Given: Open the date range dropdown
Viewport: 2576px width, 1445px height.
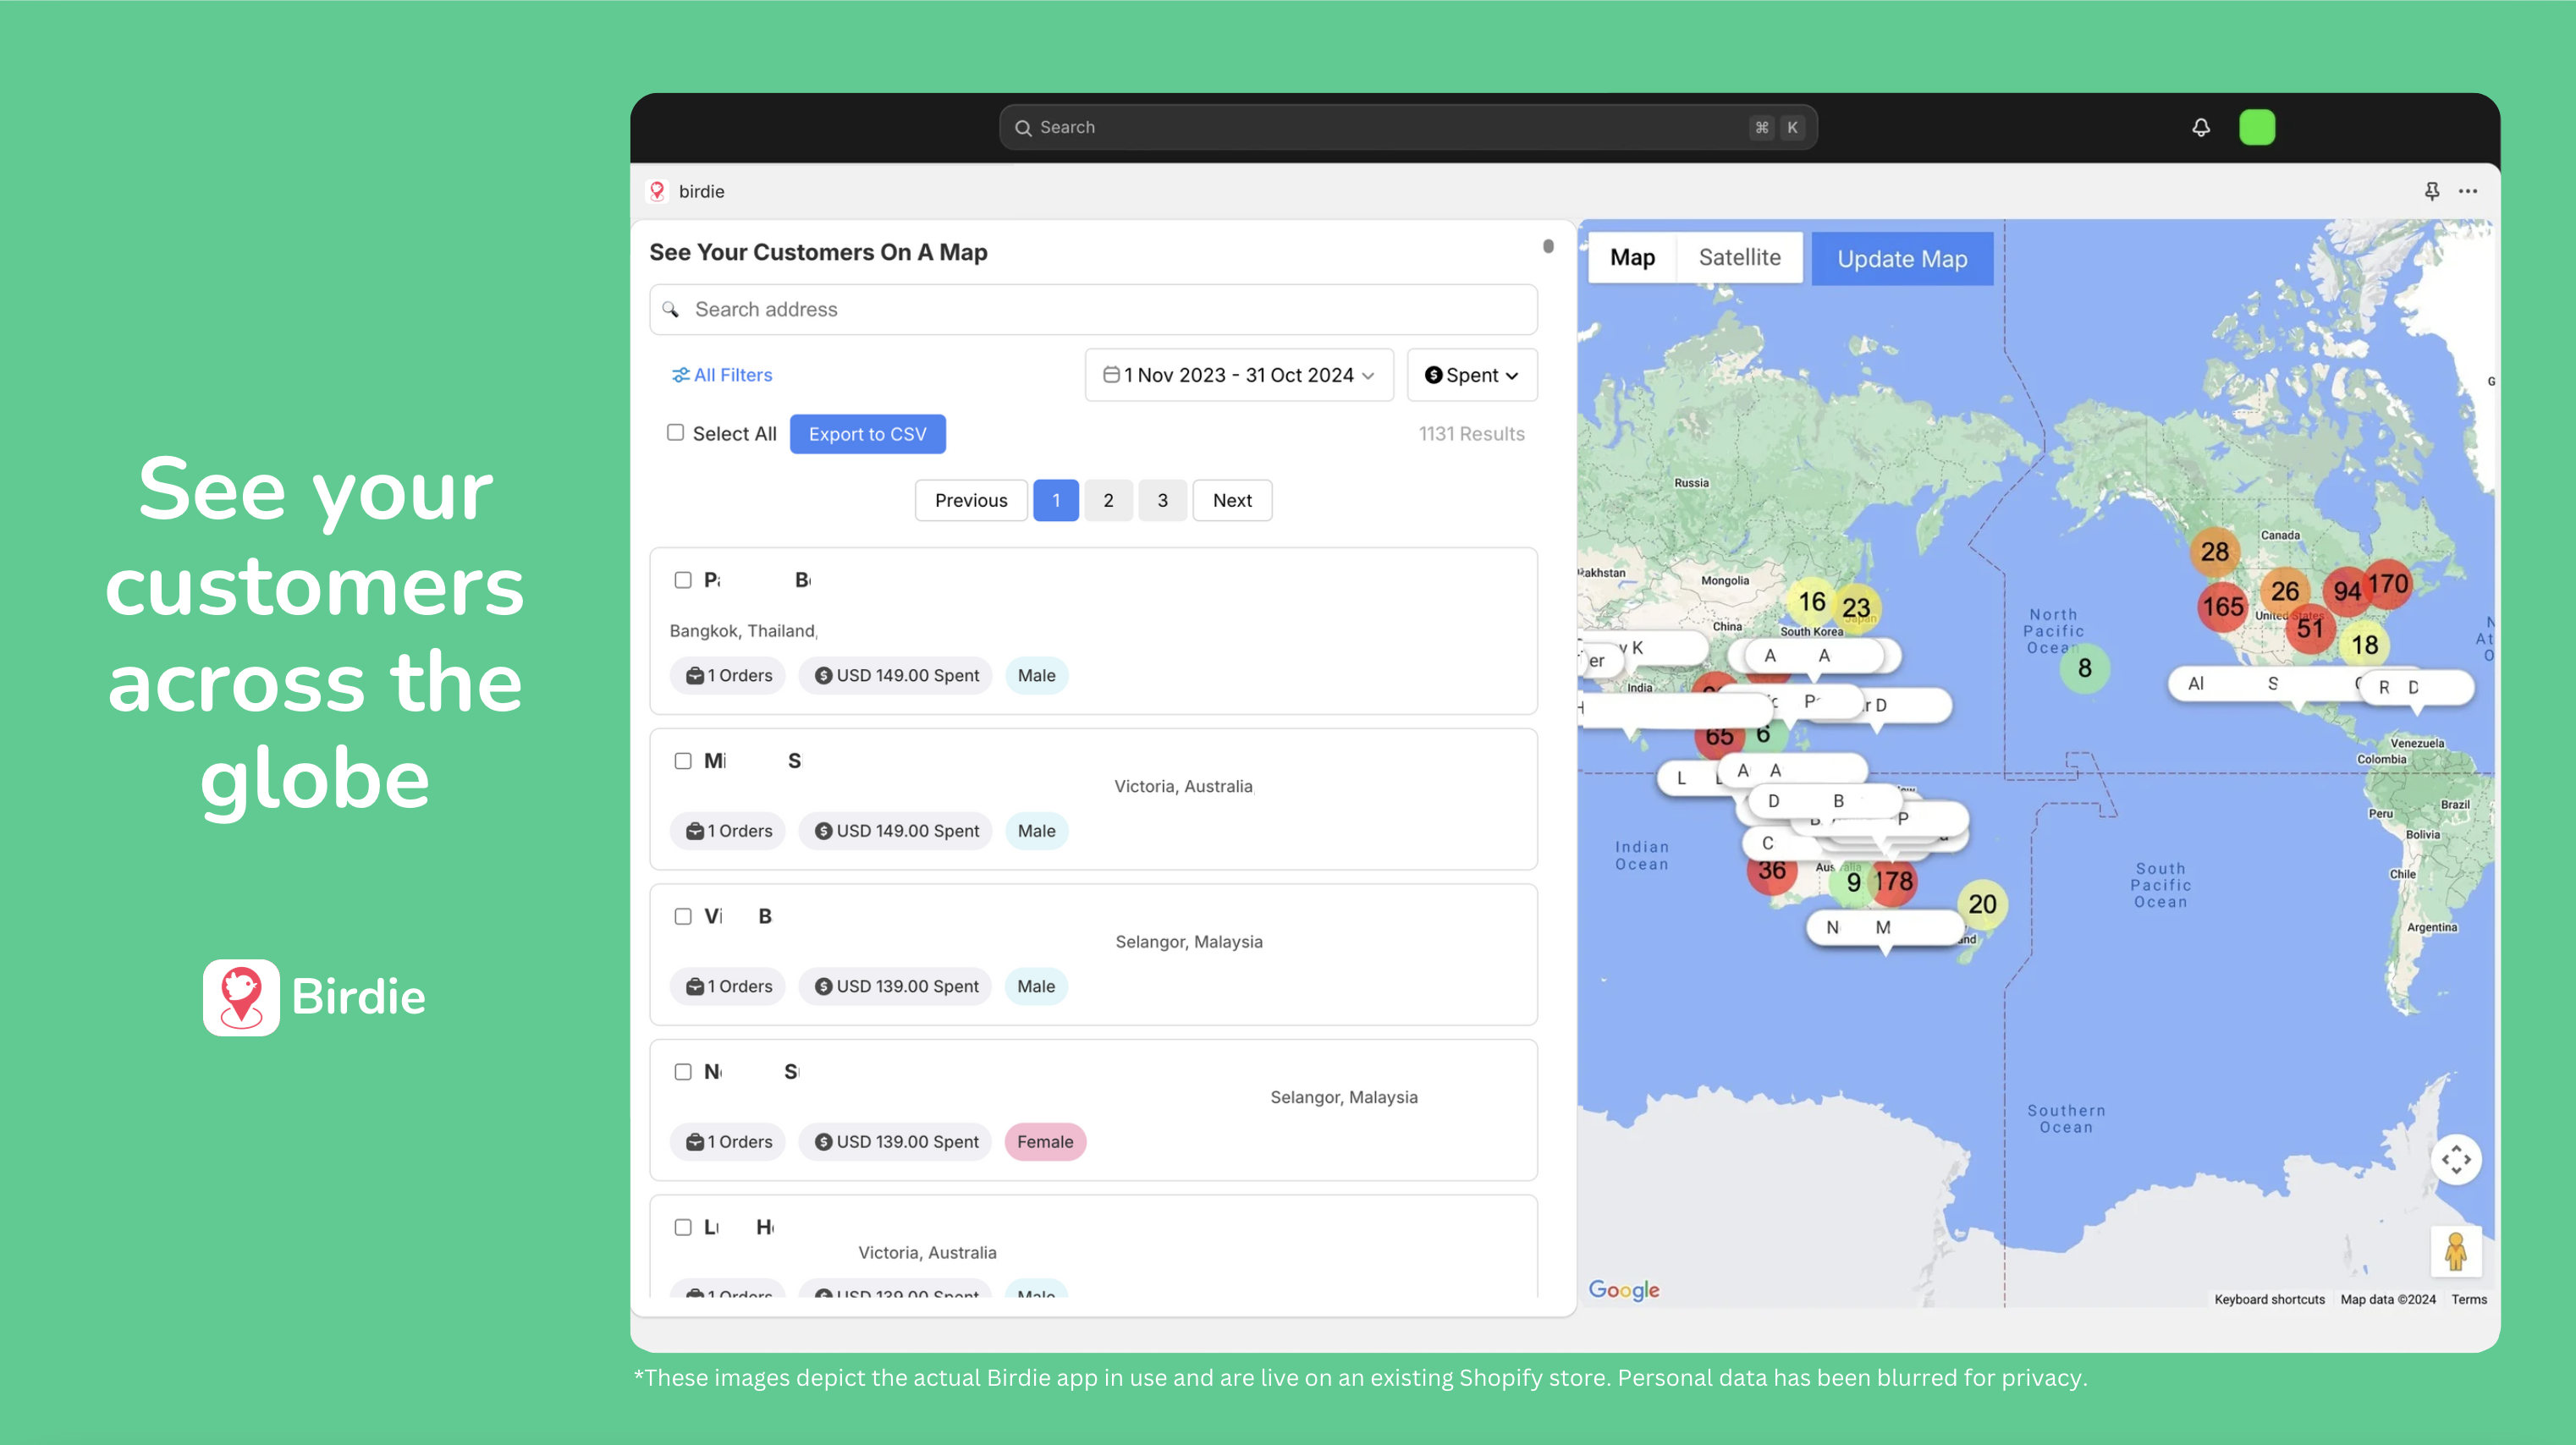Looking at the screenshot, I should [1239, 375].
